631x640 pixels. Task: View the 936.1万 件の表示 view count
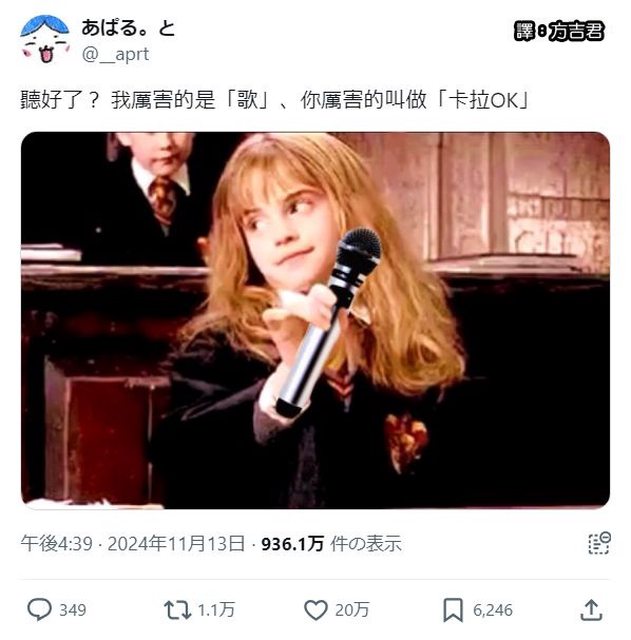click(x=331, y=544)
